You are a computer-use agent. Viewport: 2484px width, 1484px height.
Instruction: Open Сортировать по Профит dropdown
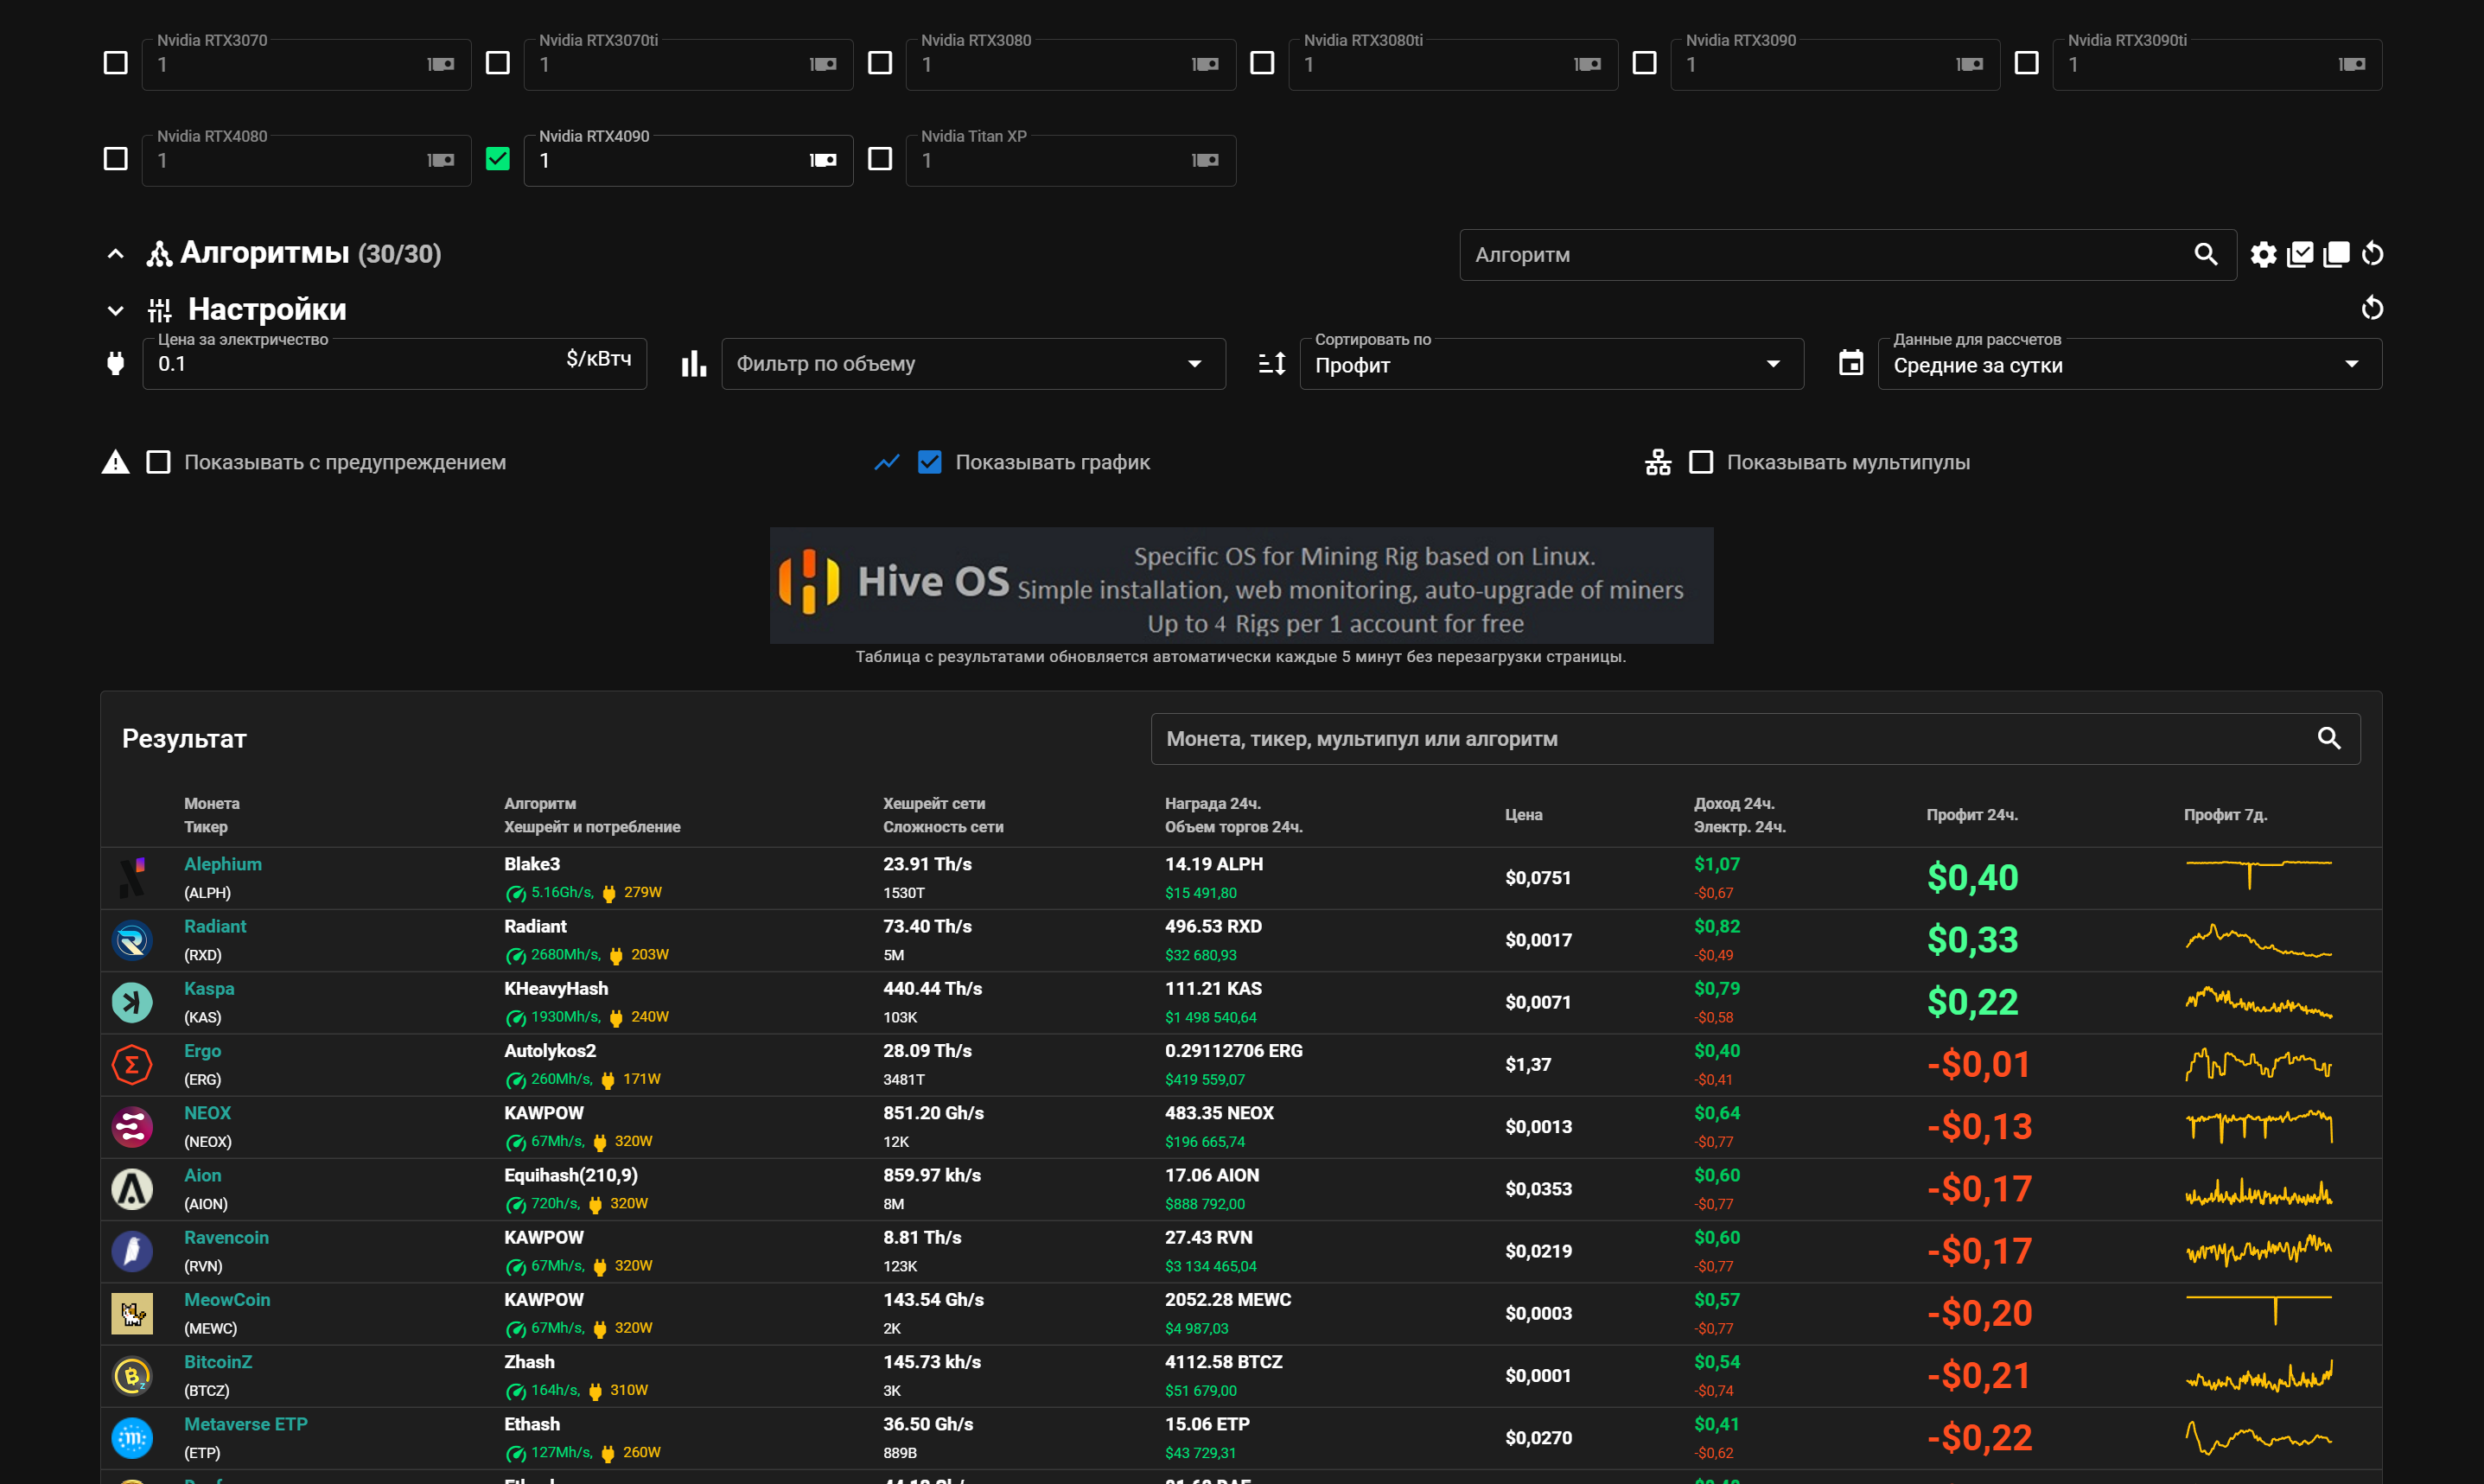coord(1551,364)
